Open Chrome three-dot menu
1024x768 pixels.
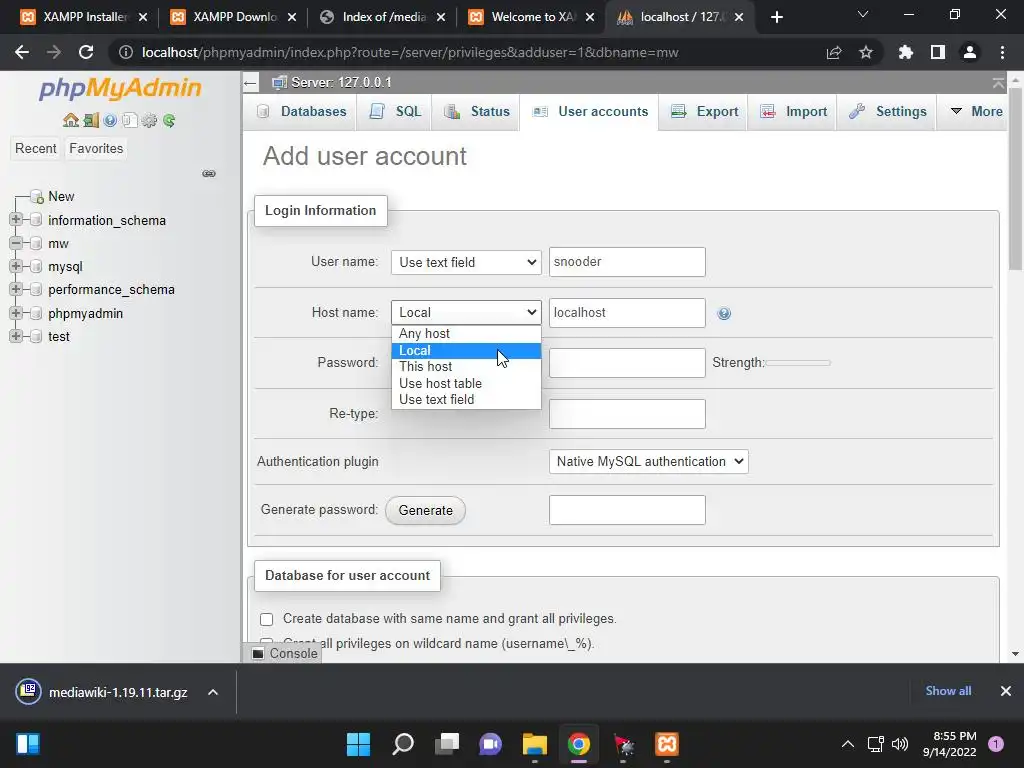click(x=1002, y=52)
